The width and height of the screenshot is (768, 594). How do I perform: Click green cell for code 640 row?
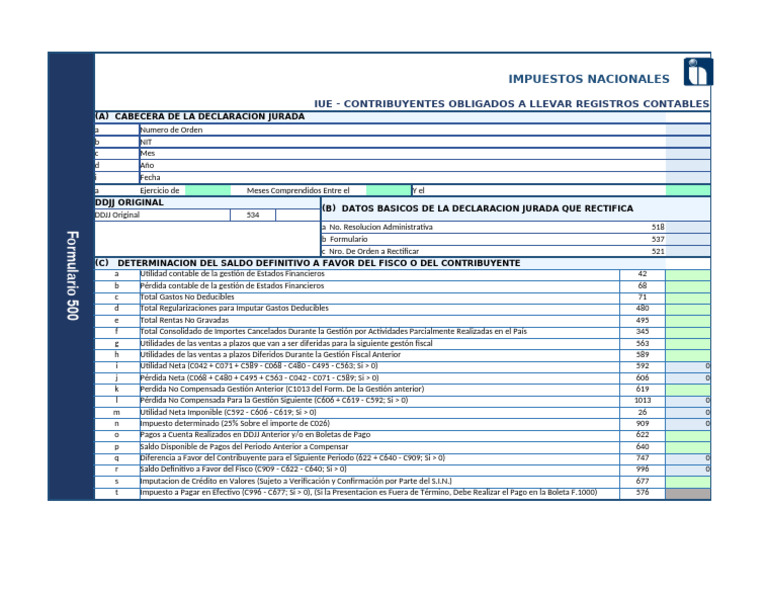click(x=688, y=447)
